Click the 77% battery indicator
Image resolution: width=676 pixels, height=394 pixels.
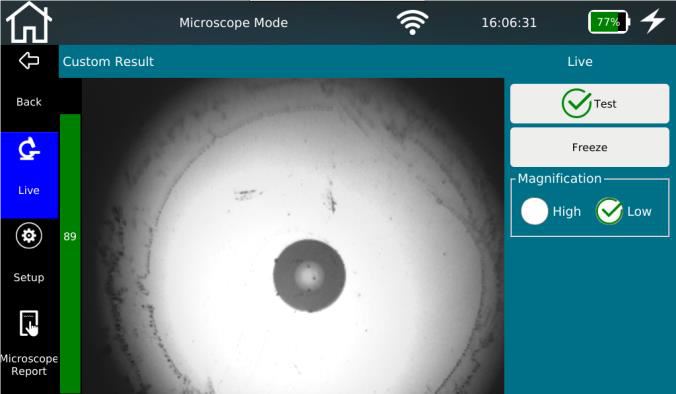(x=609, y=22)
